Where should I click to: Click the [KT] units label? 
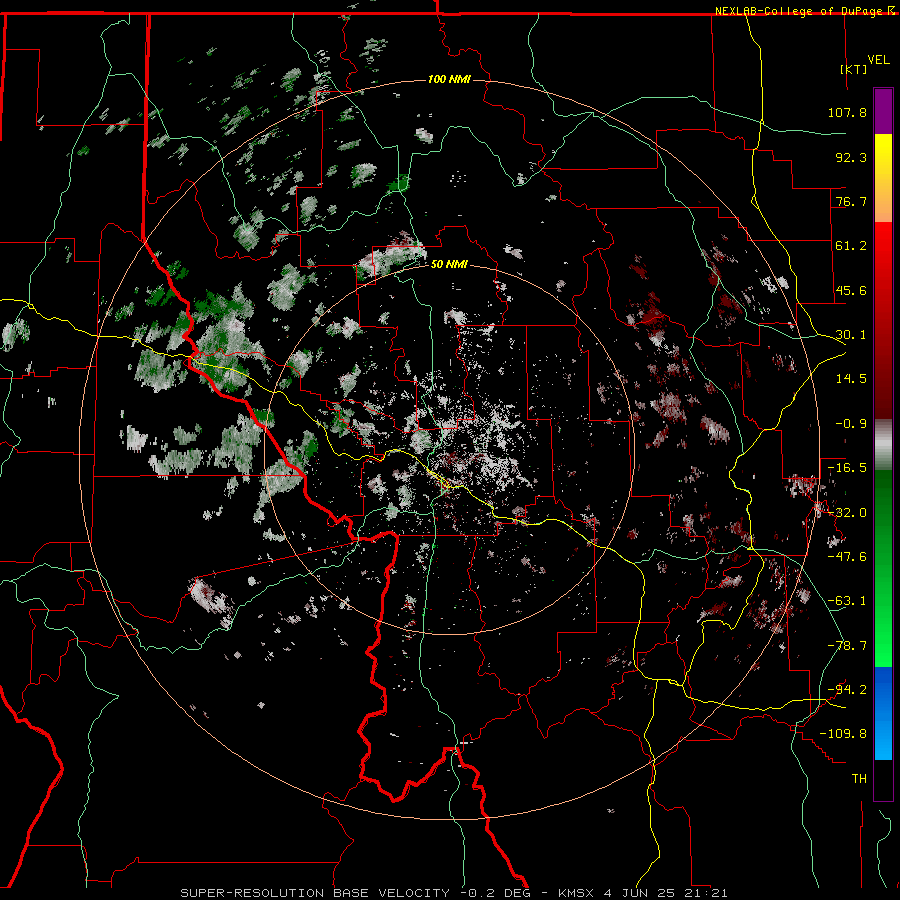854,69
